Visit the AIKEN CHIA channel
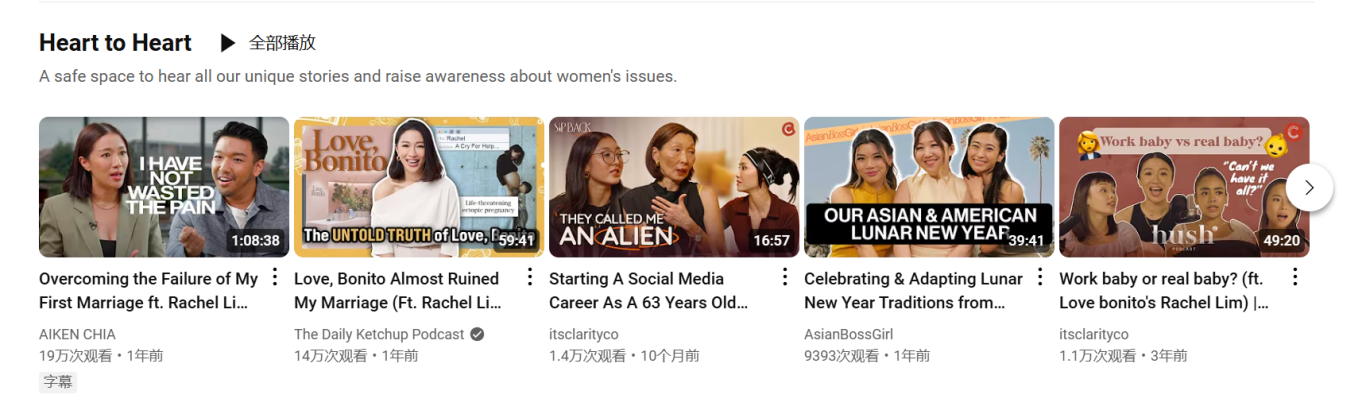 click(x=77, y=334)
